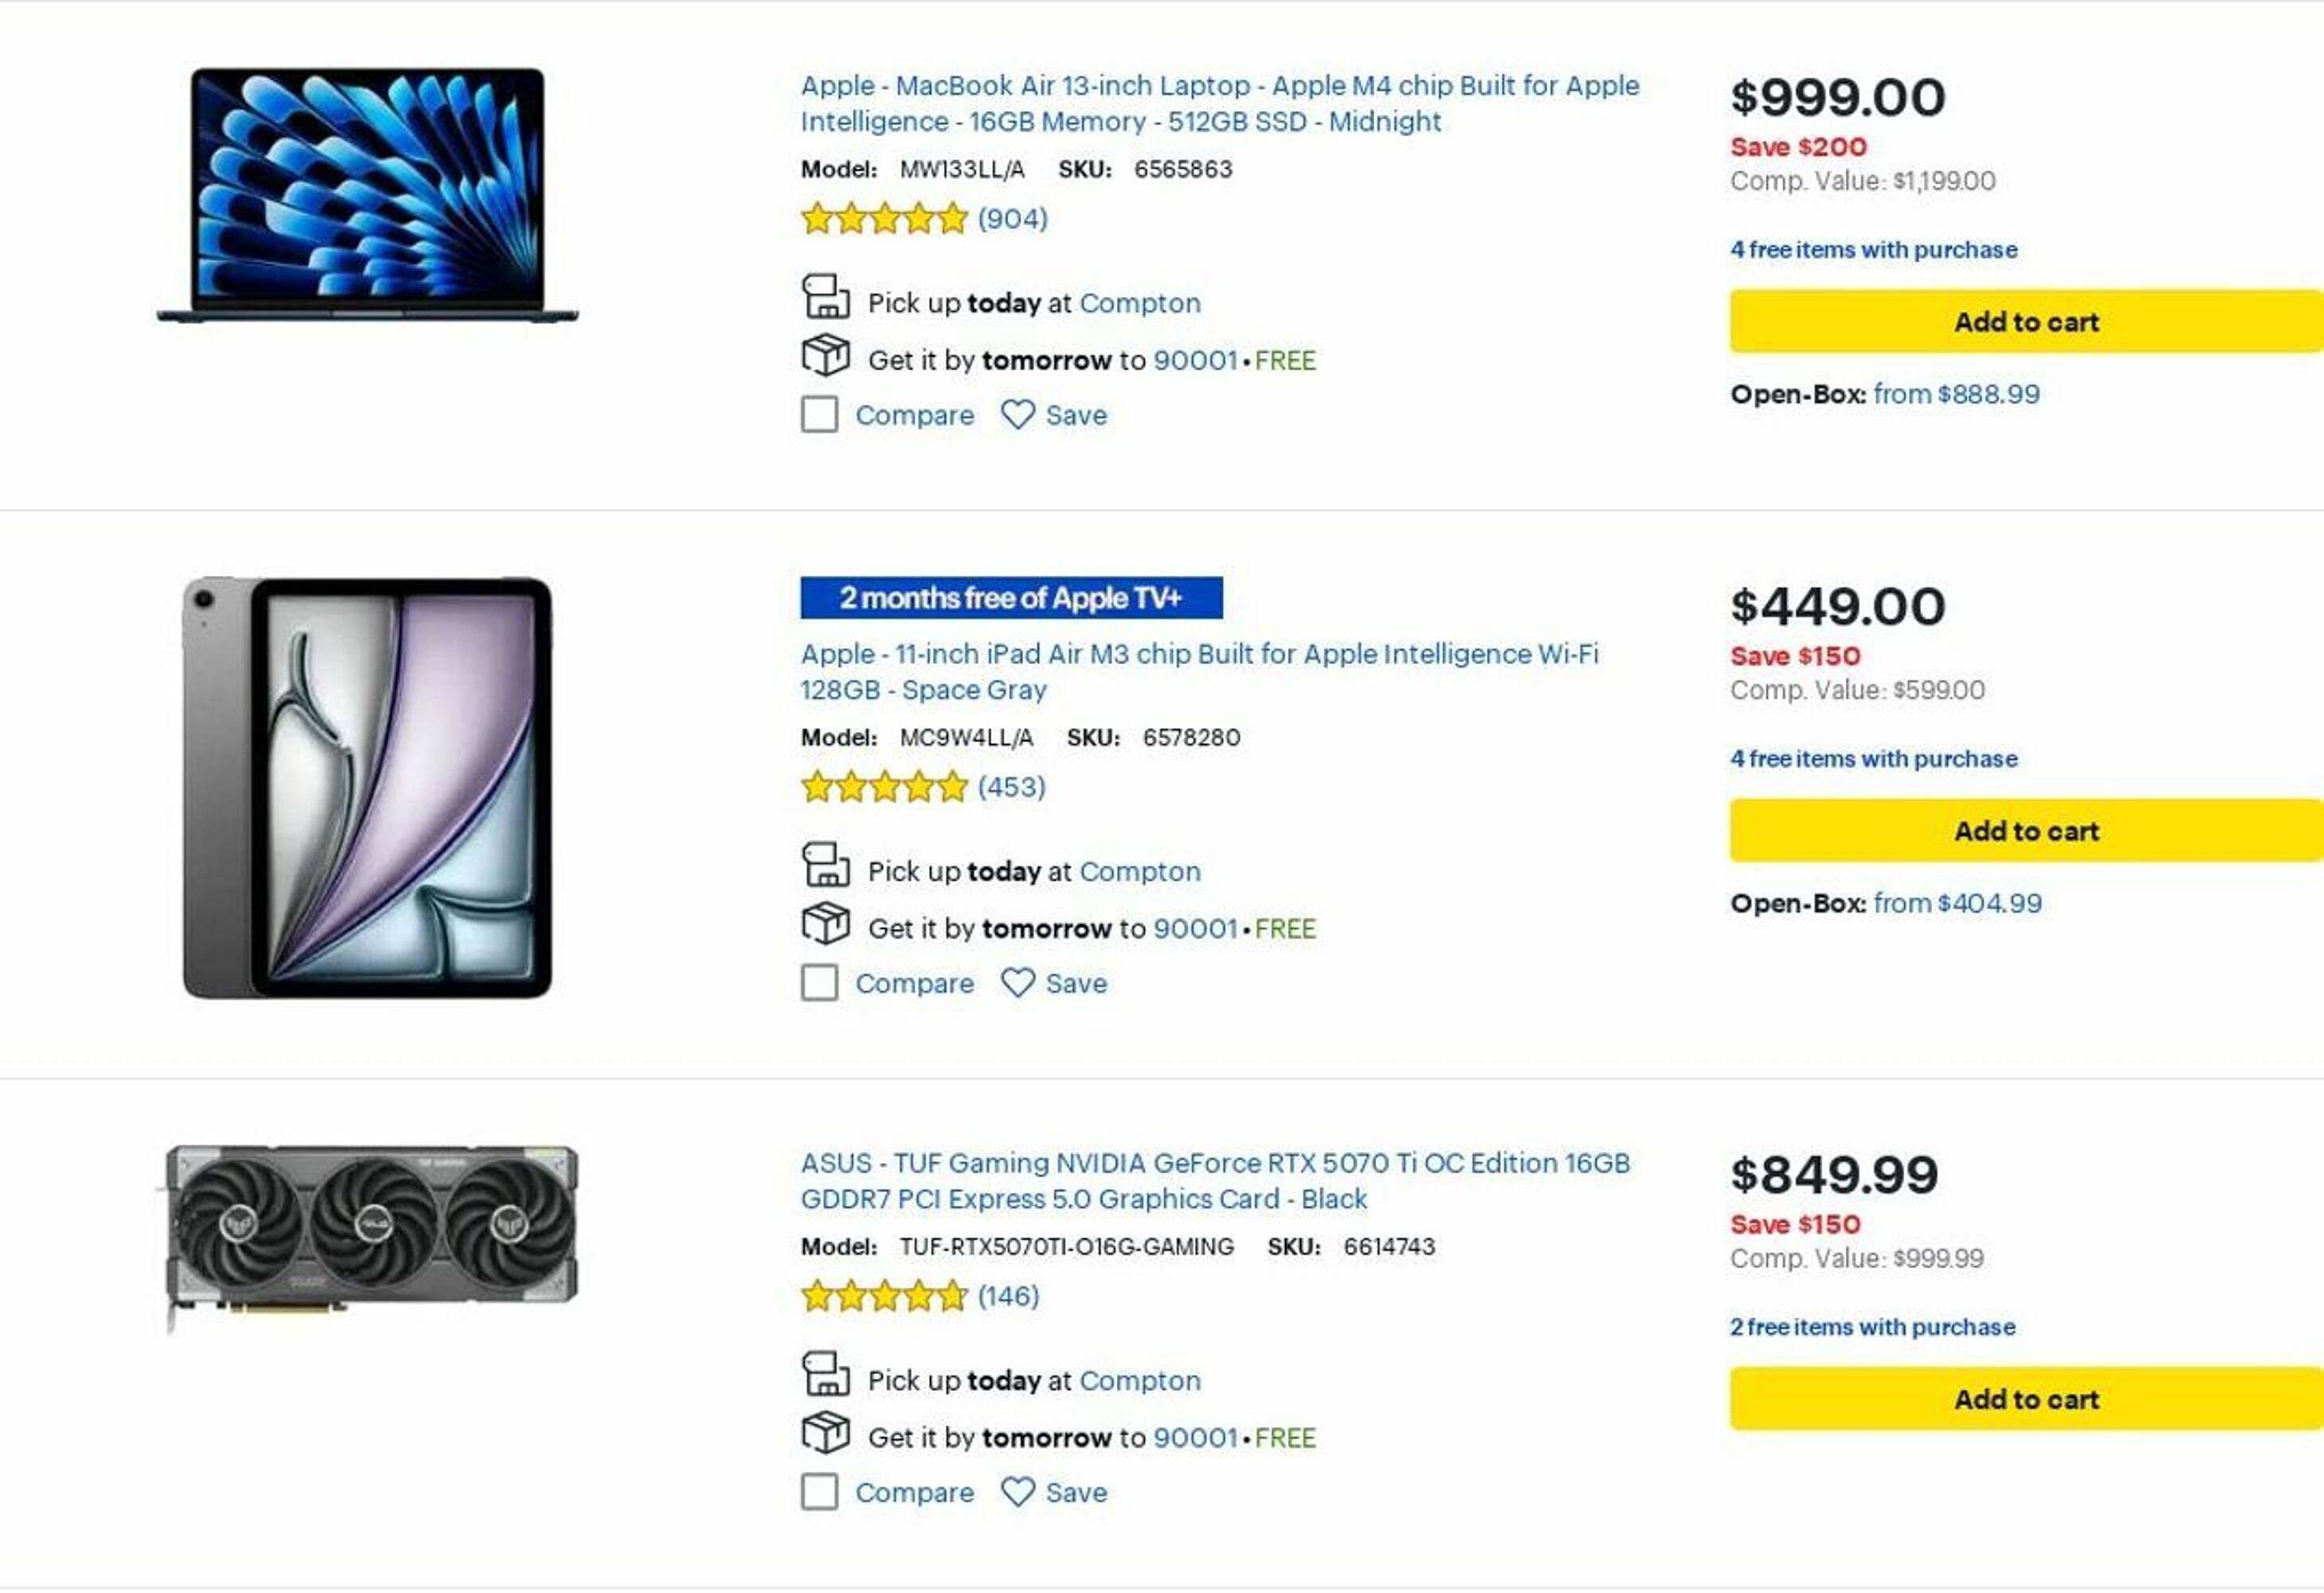Add the $449.00 iPad Air to cart
This screenshot has width=2324, height=1593.
pyautogui.click(x=2025, y=831)
